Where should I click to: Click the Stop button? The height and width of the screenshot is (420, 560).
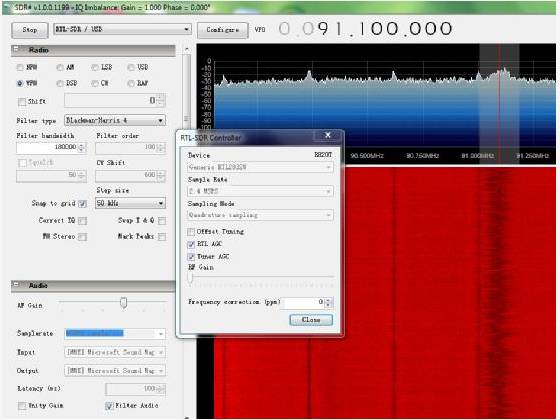click(30, 30)
